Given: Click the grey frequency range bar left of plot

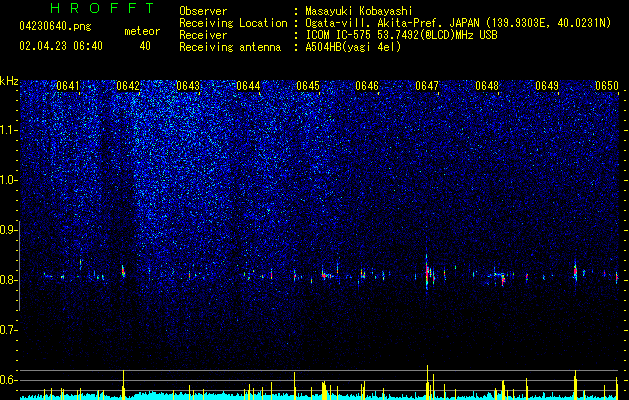Looking at the screenshot, I should pyautogui.click(x=19, y=266).
